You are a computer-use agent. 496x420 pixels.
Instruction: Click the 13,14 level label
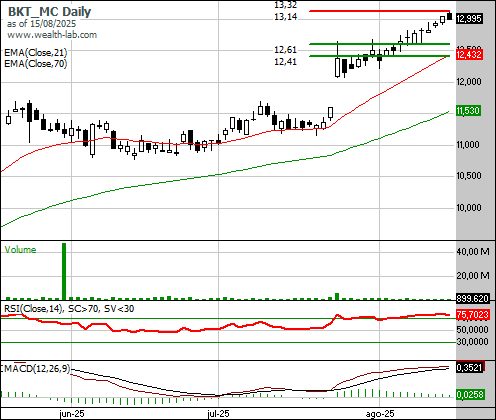[x=285, y=17]
